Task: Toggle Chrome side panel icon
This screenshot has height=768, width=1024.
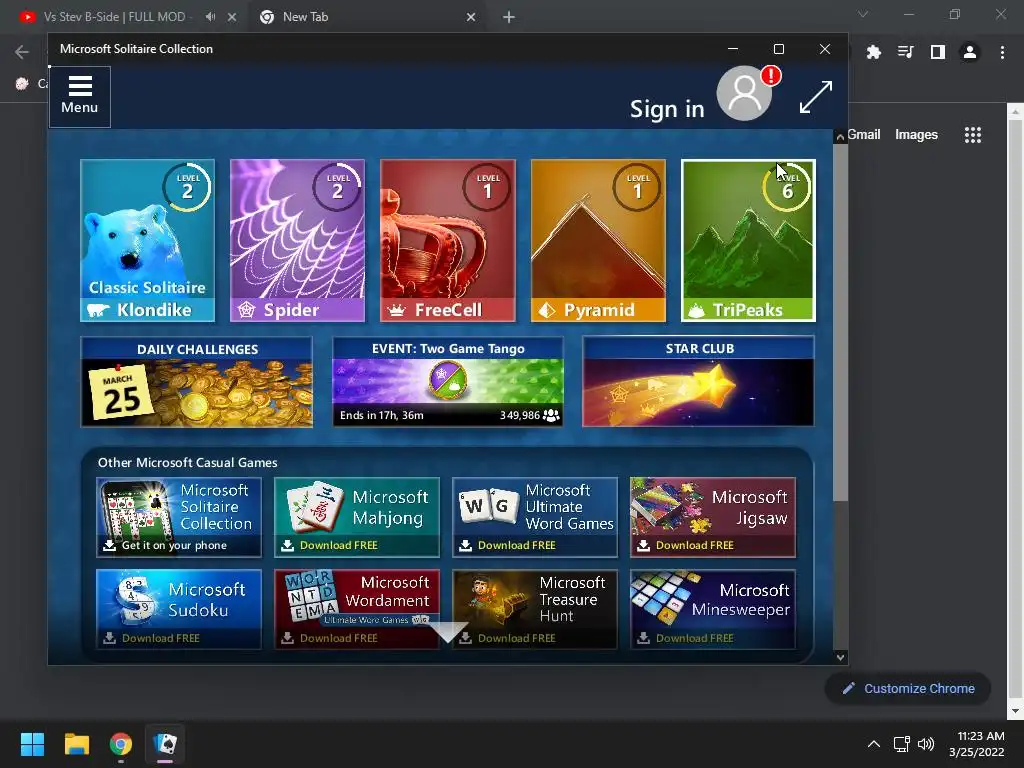Action: click(938, 52)
